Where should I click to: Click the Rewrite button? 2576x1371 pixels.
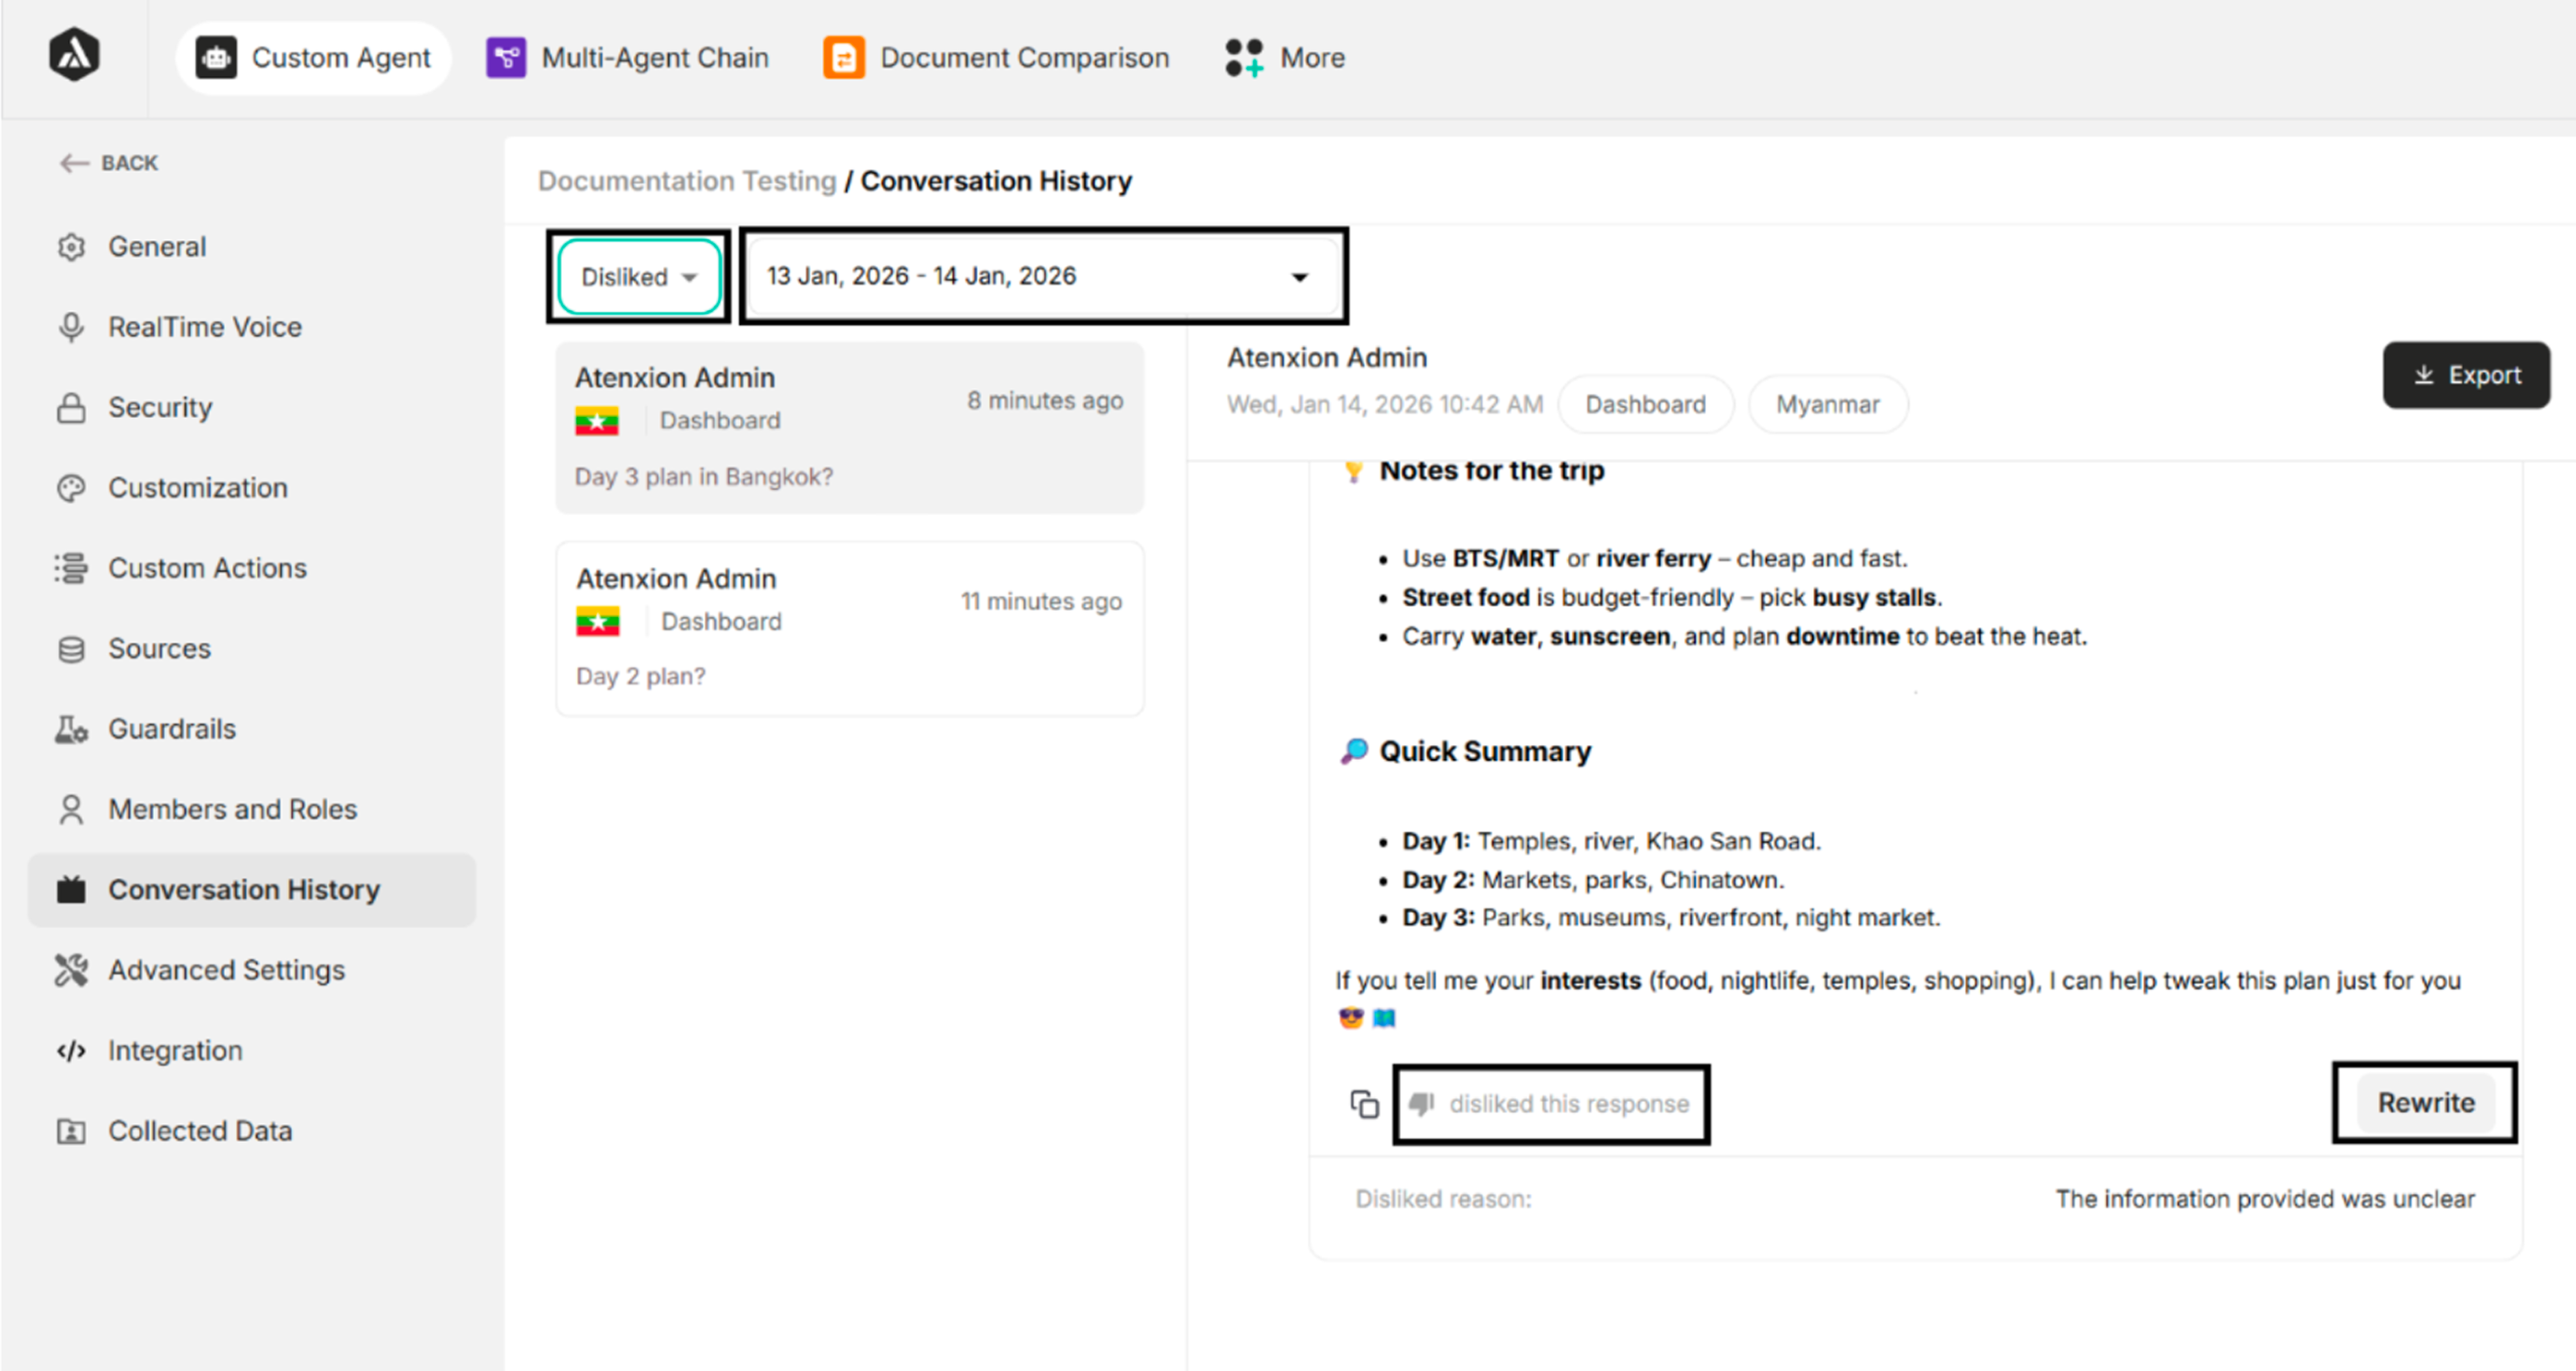2425,1103
